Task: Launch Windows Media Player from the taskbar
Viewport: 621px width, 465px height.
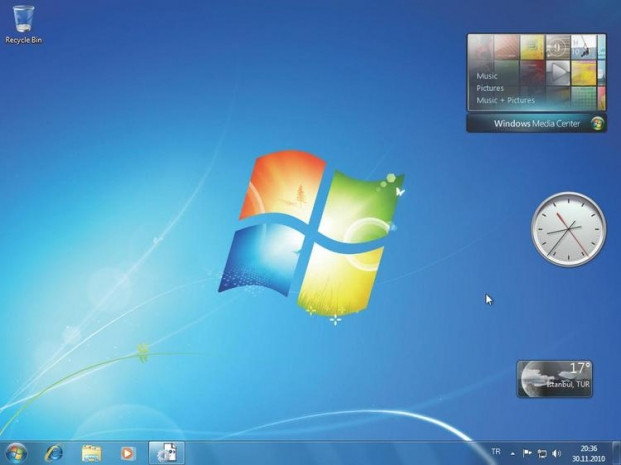Action: 128,453
